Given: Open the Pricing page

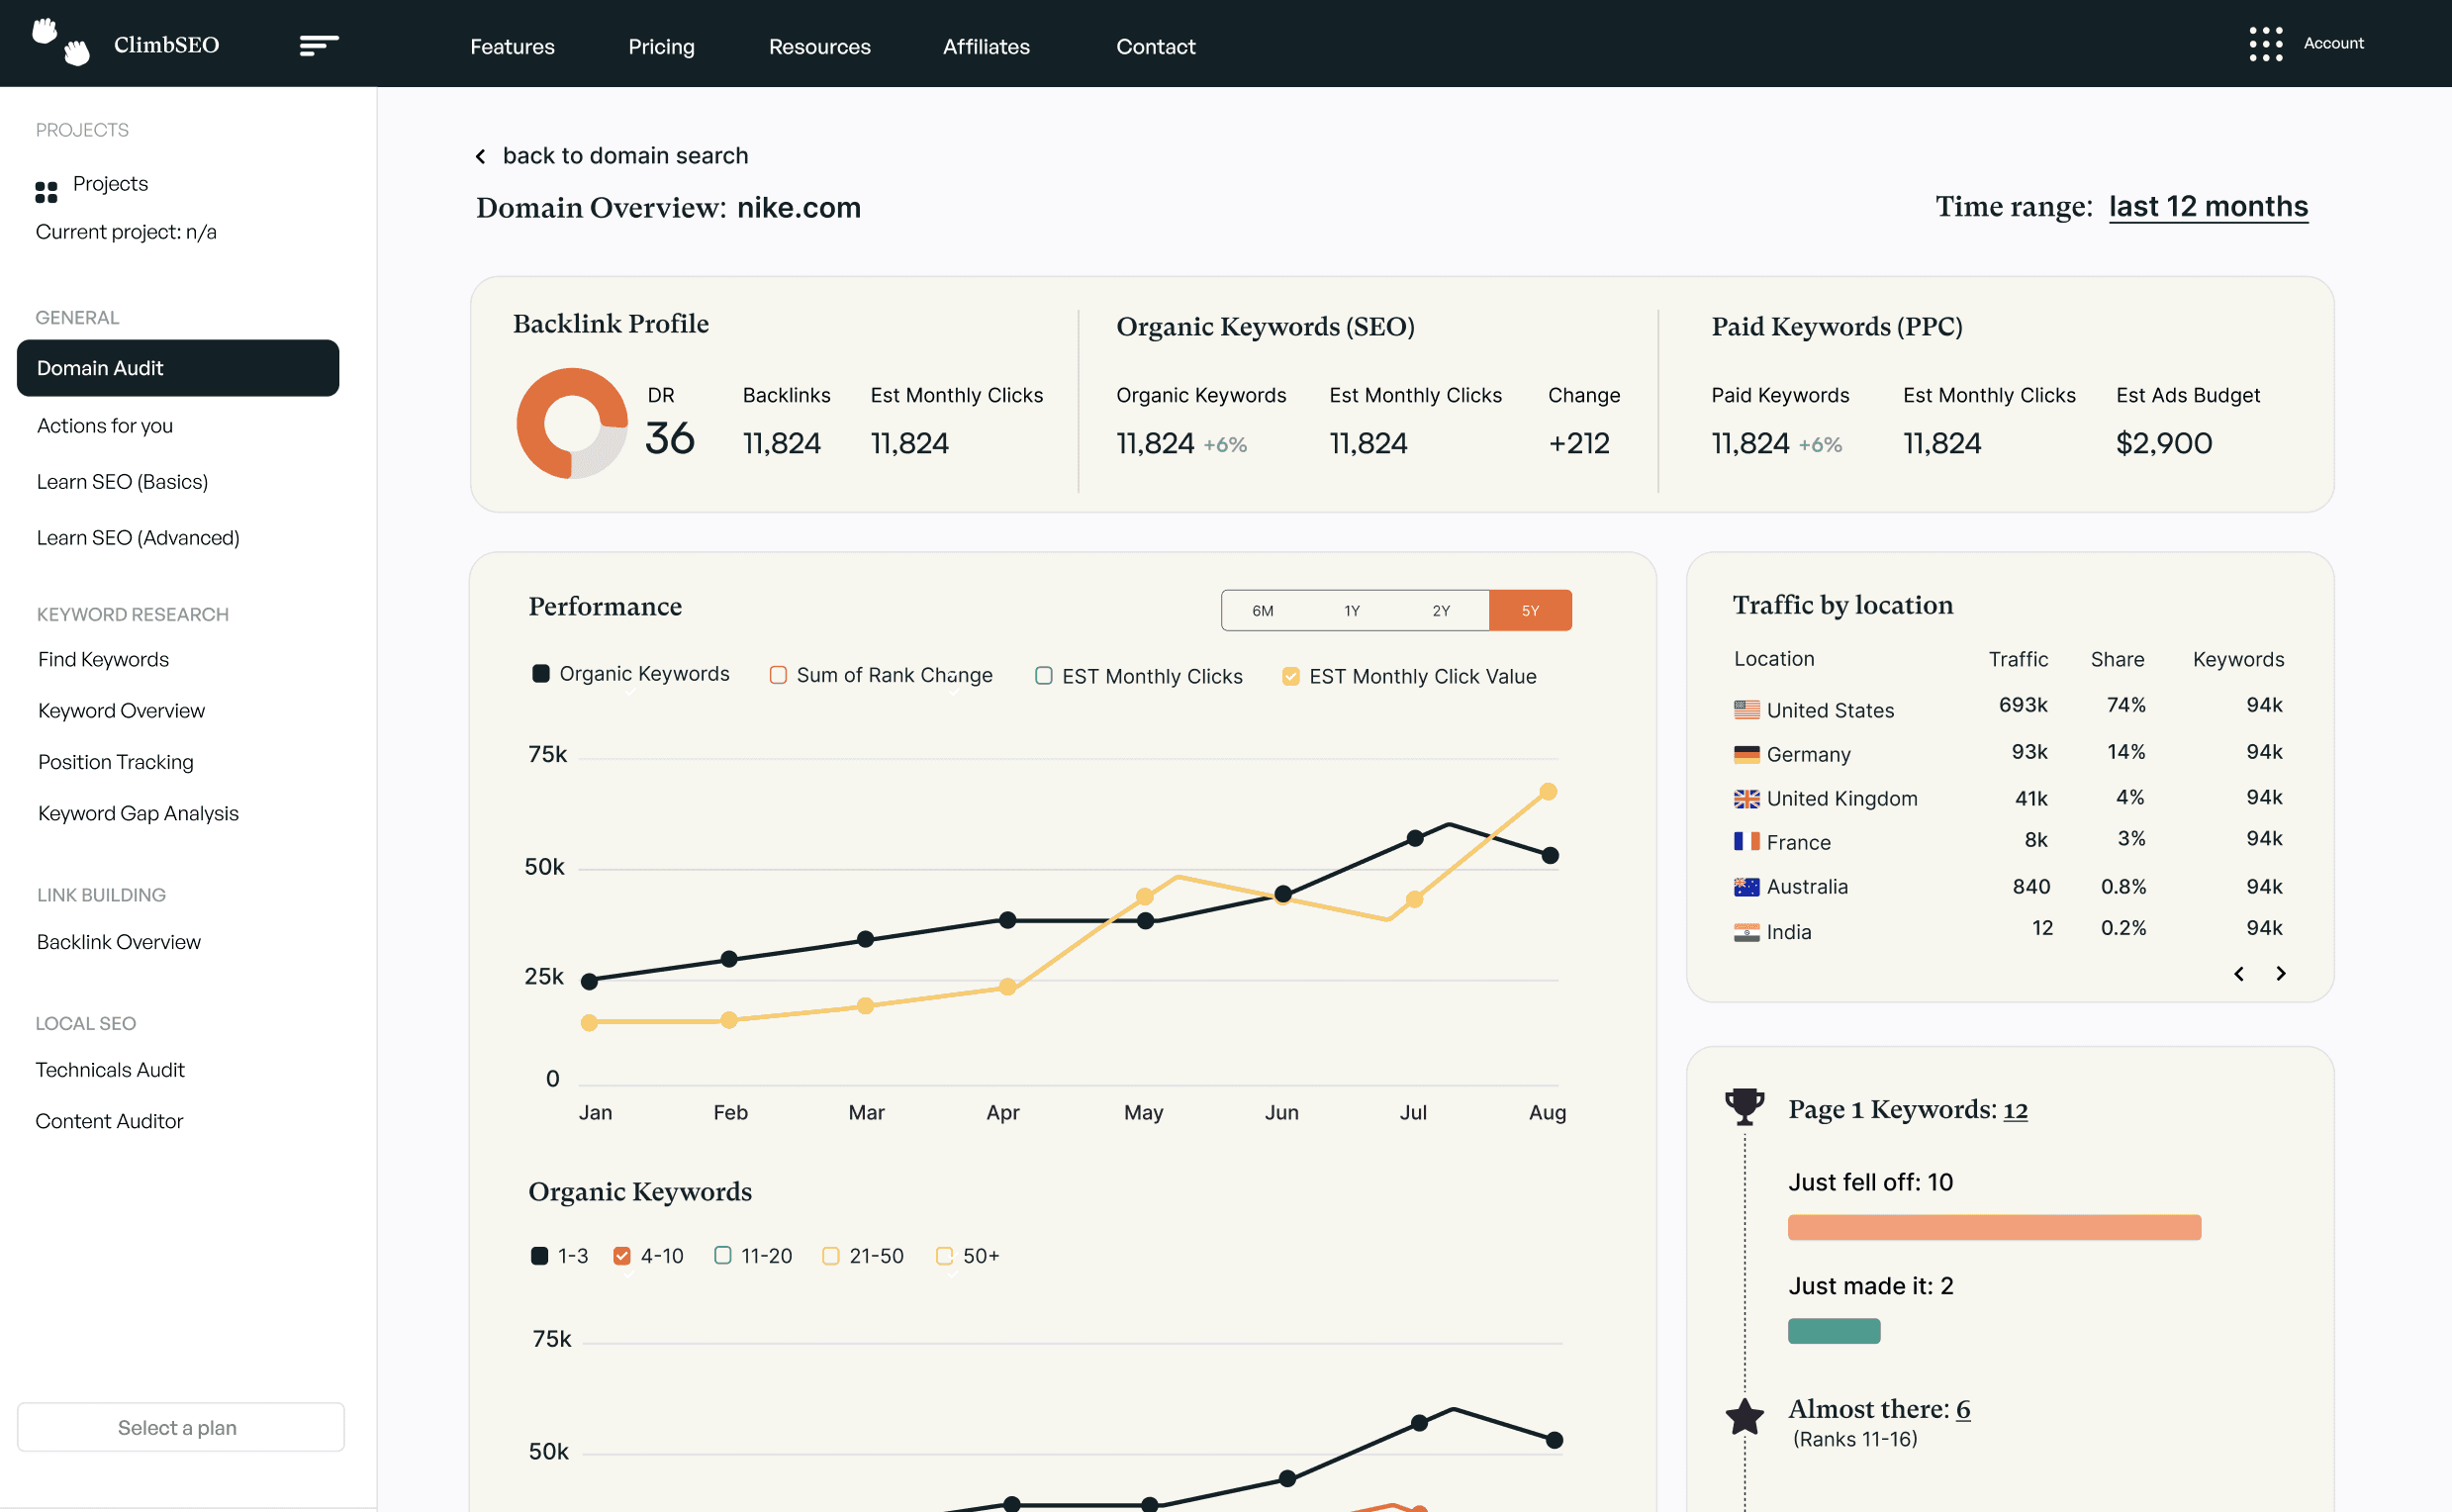Looking at the screenshot, I should [x=661, y=46].
